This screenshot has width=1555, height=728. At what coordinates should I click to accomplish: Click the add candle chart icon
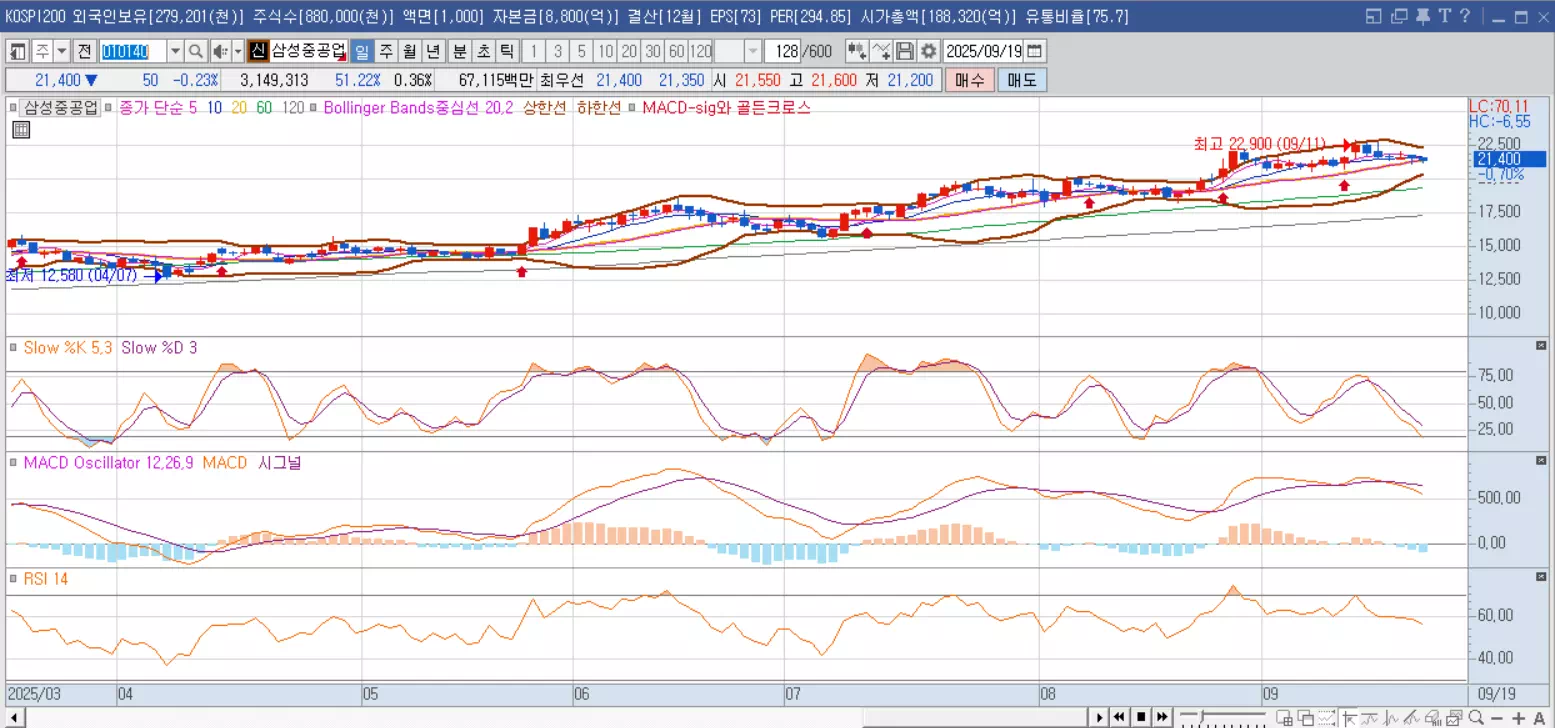pos(857,51)
